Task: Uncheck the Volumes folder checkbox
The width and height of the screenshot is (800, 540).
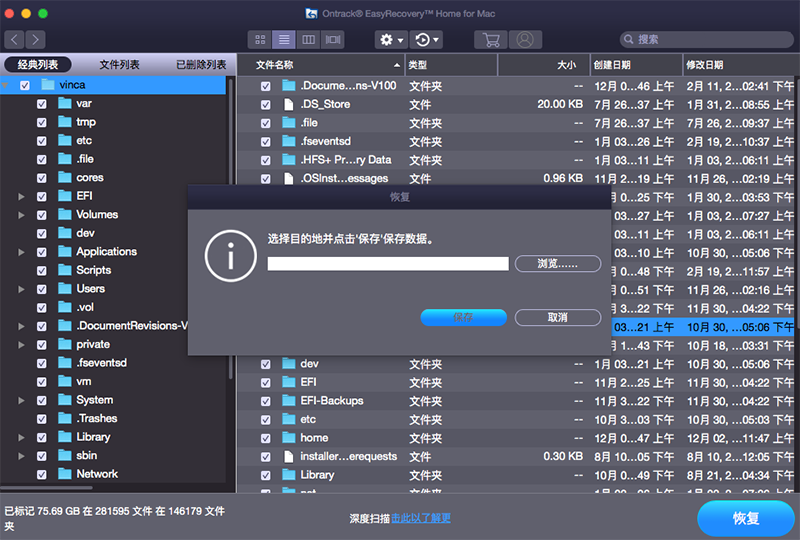Action: pyautogui.click(x=42, y=215)
